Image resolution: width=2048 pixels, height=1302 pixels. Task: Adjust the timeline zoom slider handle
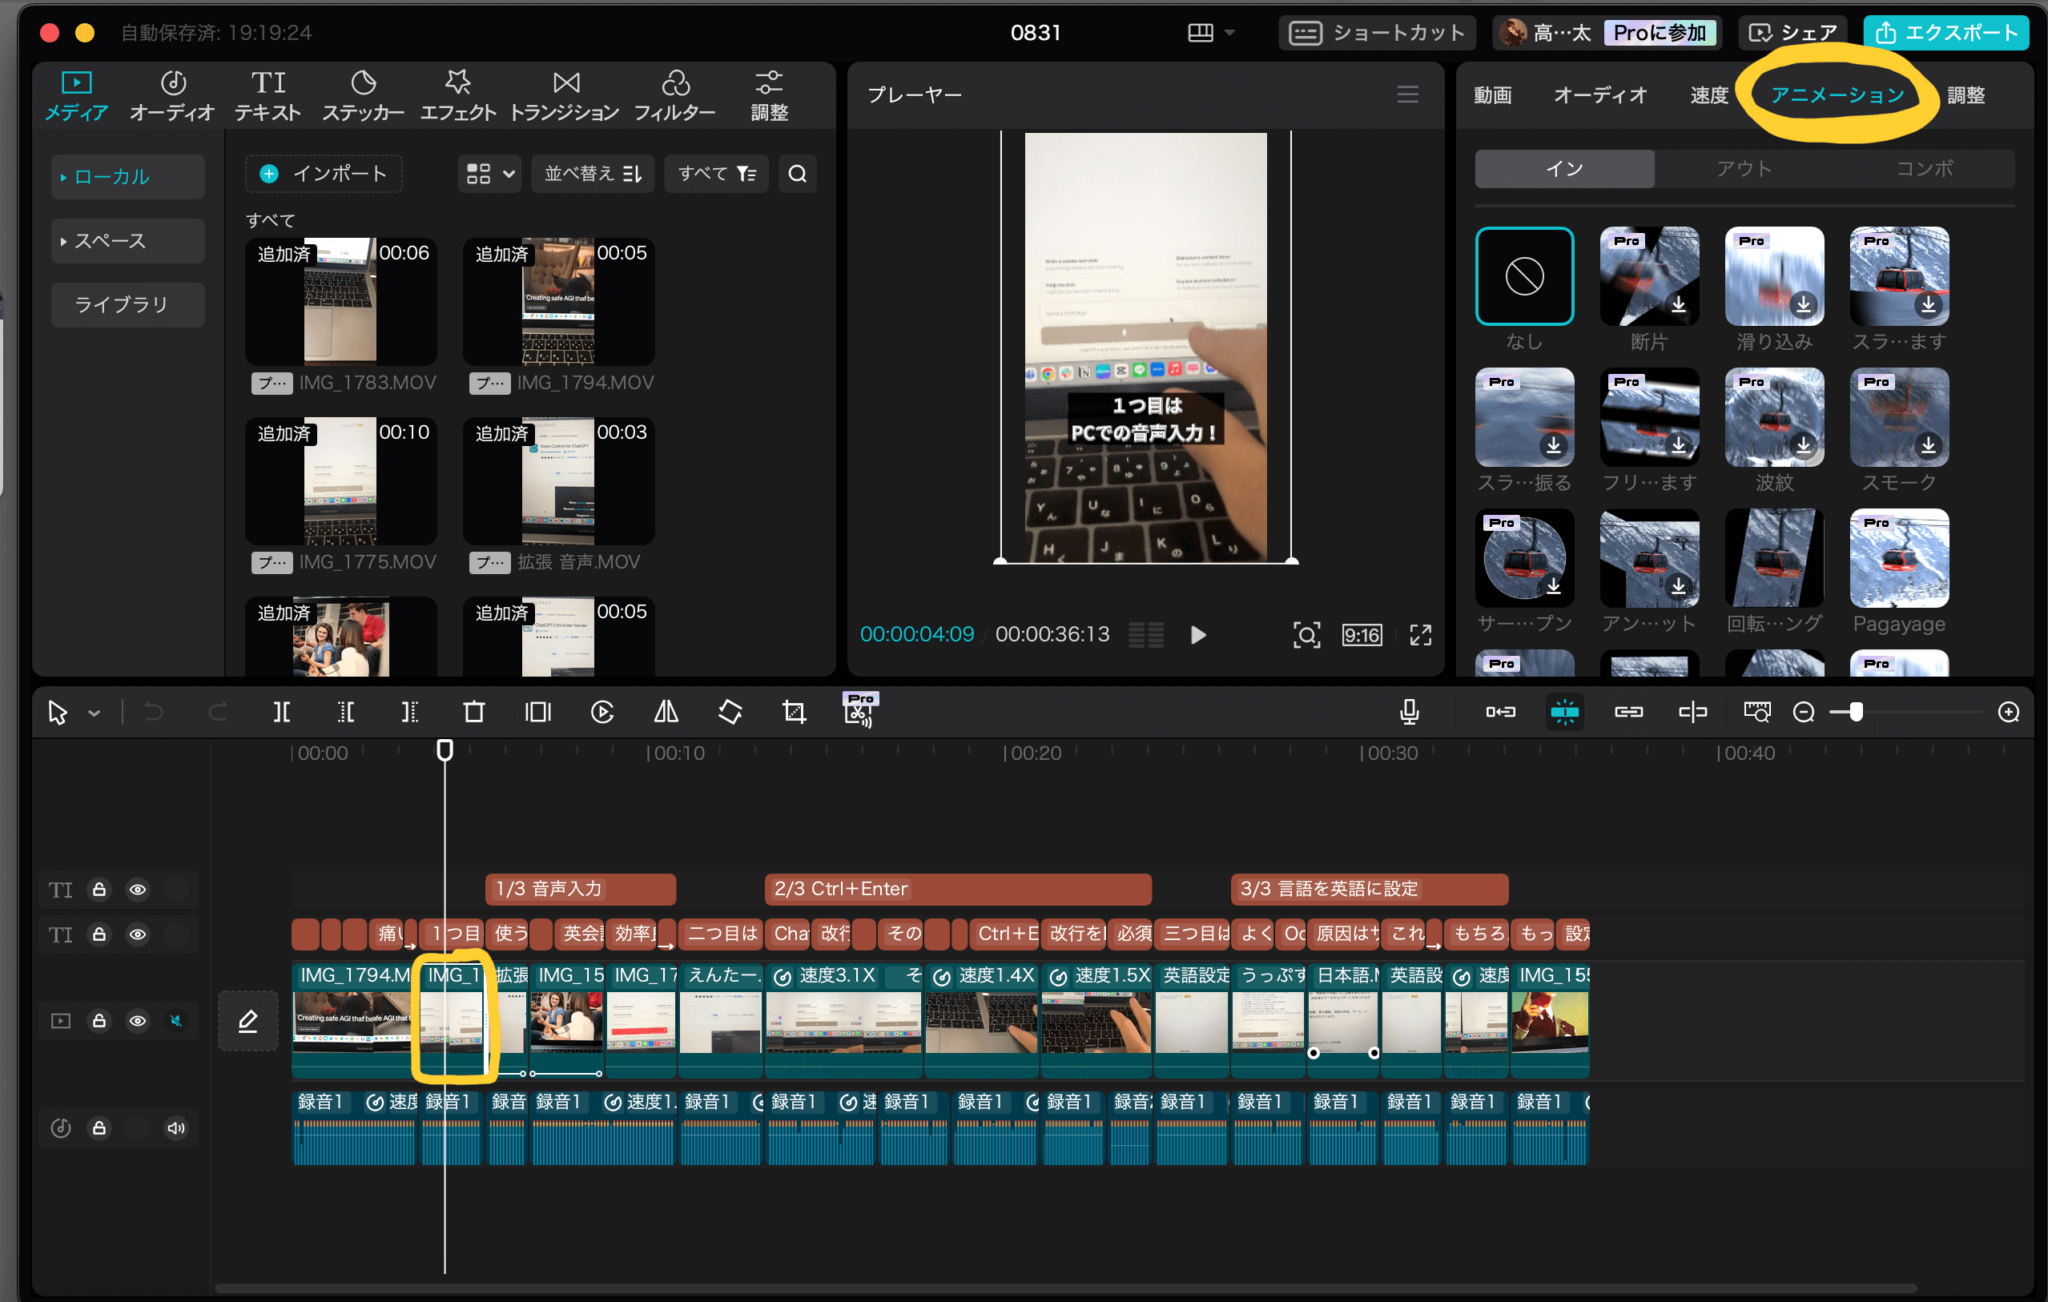1856,712
